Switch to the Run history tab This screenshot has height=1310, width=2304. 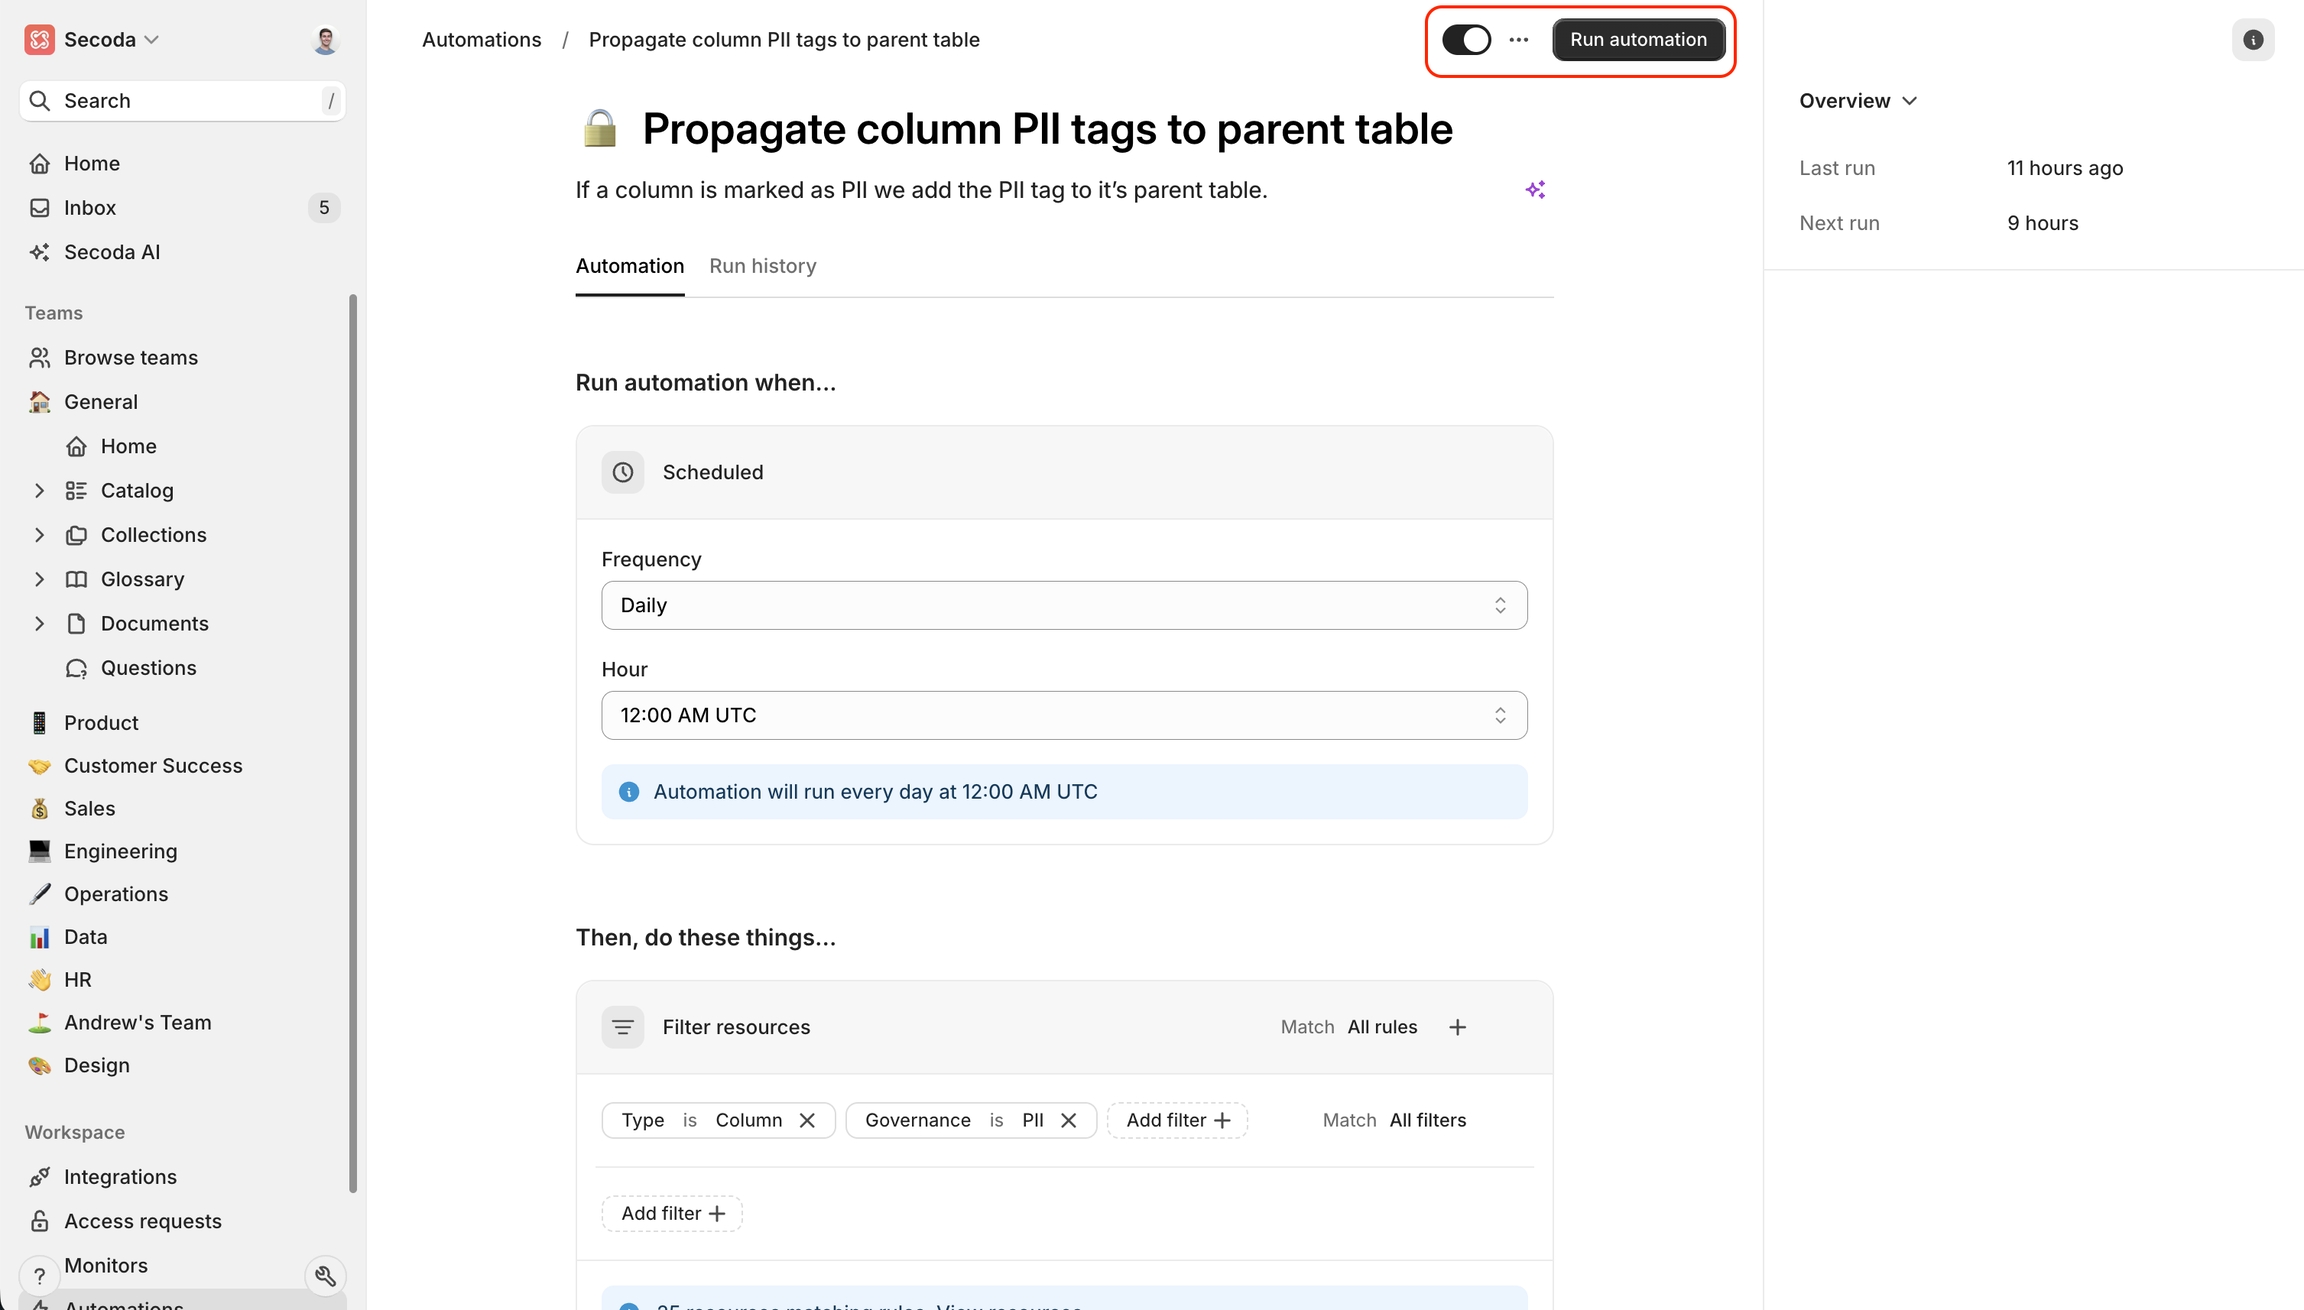[762, 266]
